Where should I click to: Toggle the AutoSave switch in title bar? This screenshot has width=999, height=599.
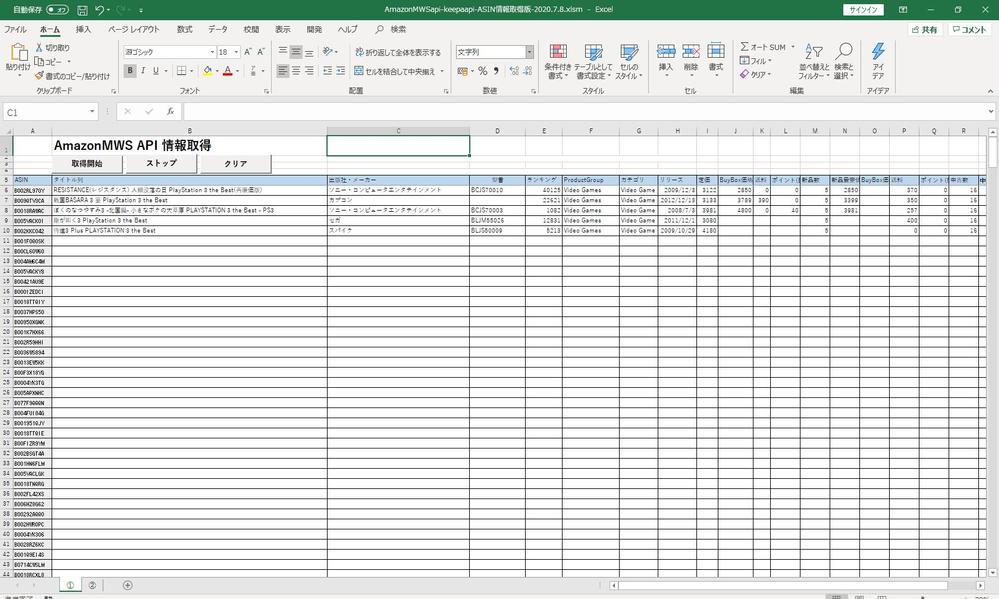coord(57,10)
